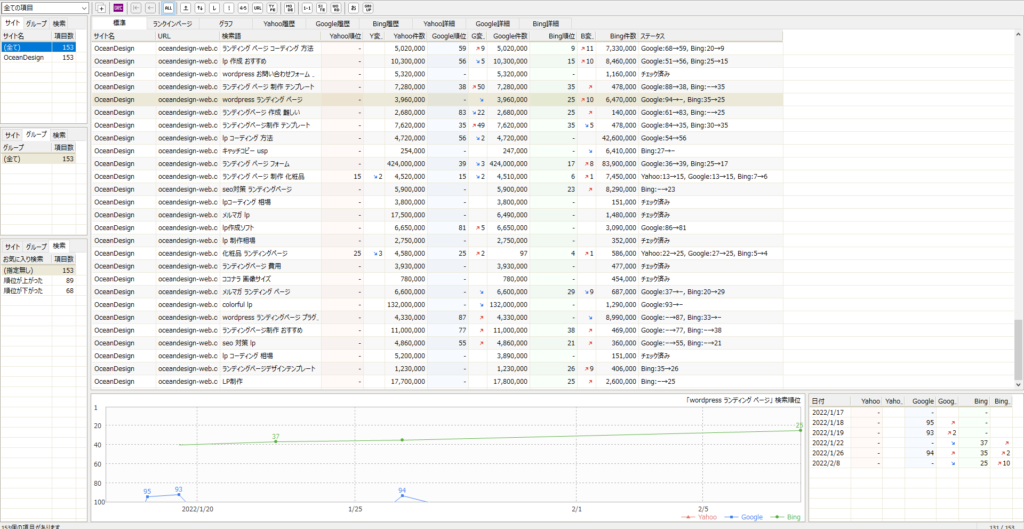Select the row ココナラ 画像サイズ
Viewport: 1024px width, 529px height.
pyautogui.click(x=437, y=279)
